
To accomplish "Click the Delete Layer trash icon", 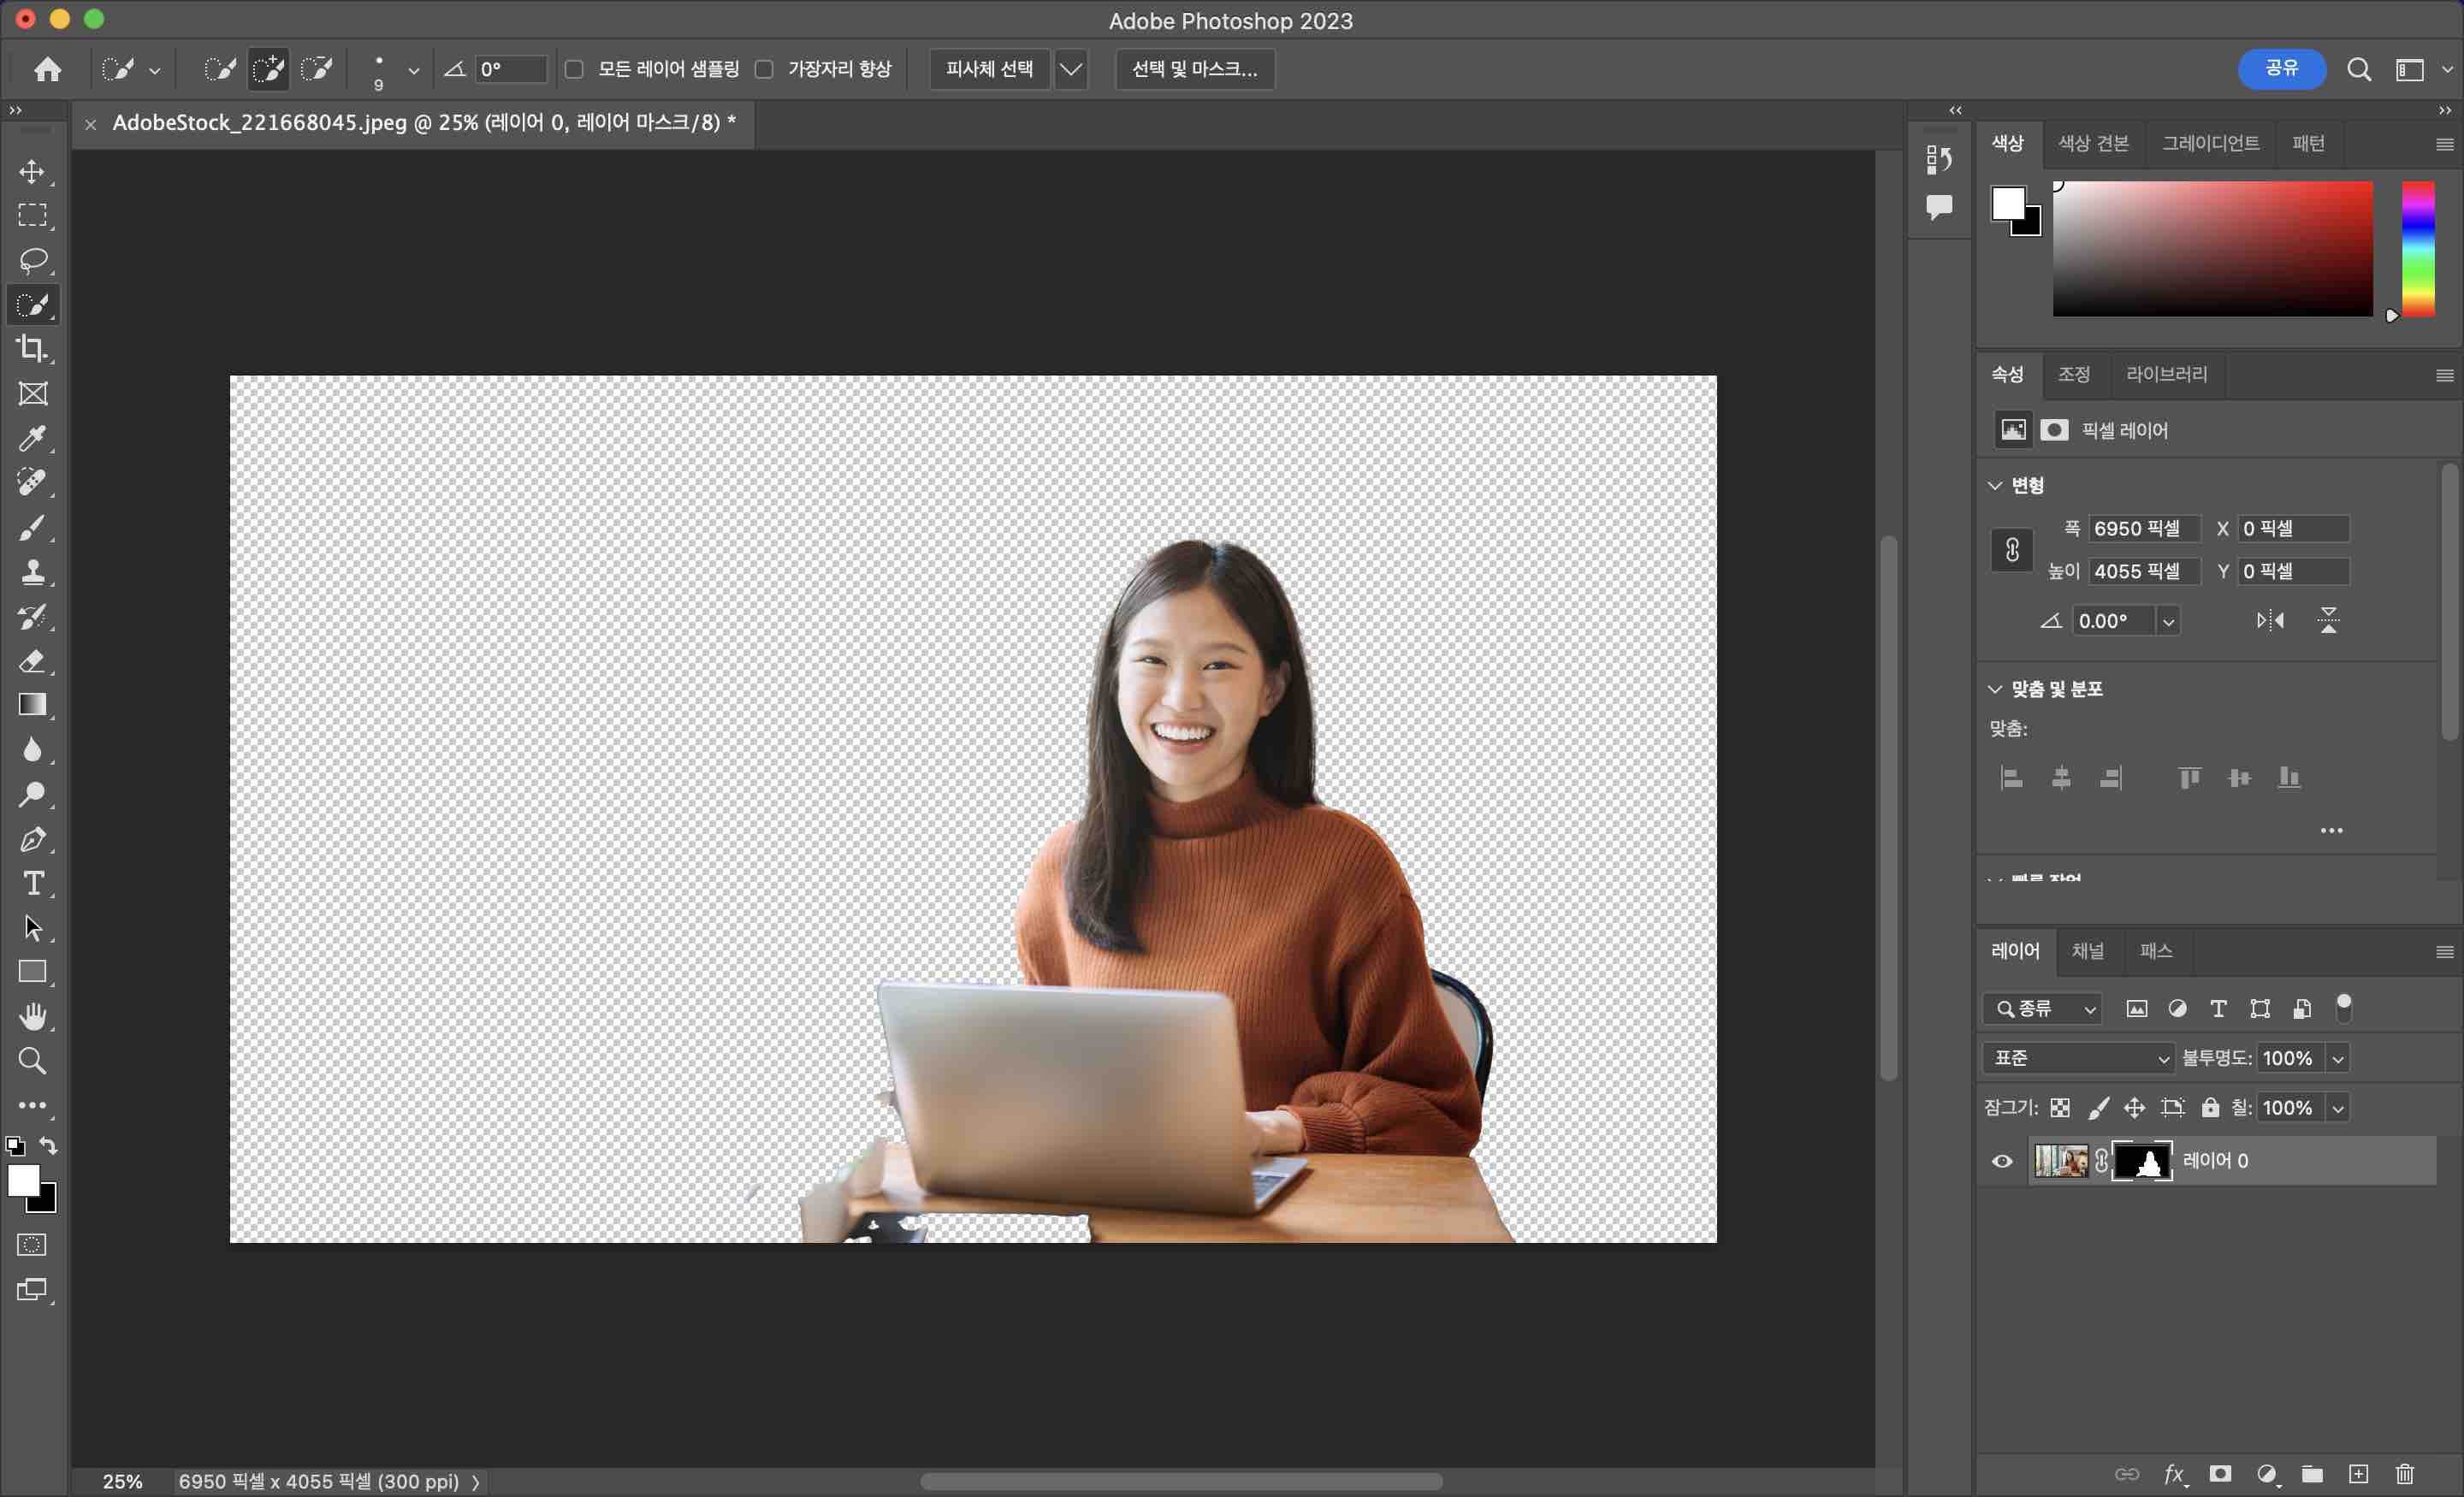I will (2405, 1474).
